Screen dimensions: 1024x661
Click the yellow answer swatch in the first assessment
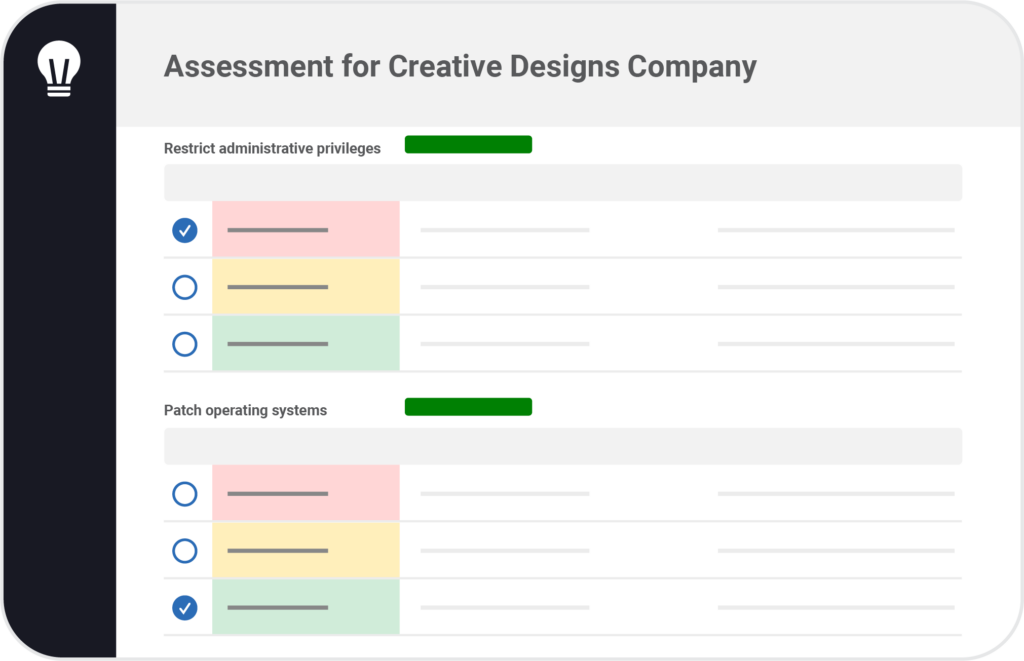click(305, 287)
